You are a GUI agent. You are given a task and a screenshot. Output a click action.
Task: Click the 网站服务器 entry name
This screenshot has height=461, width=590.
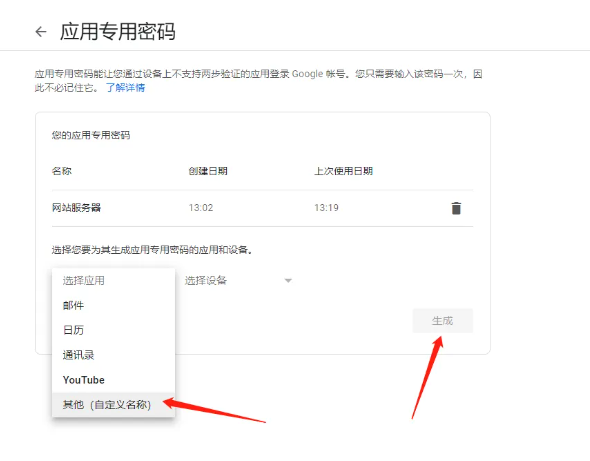(76, 208)
